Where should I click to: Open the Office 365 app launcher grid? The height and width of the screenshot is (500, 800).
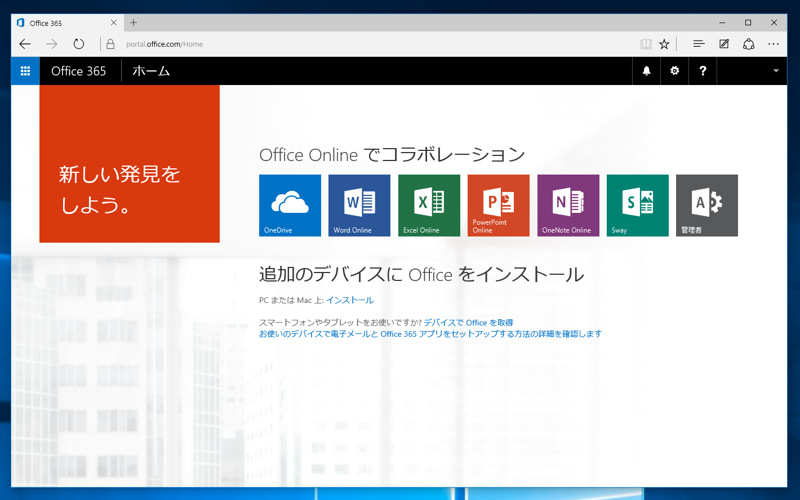tap(25, 71)
